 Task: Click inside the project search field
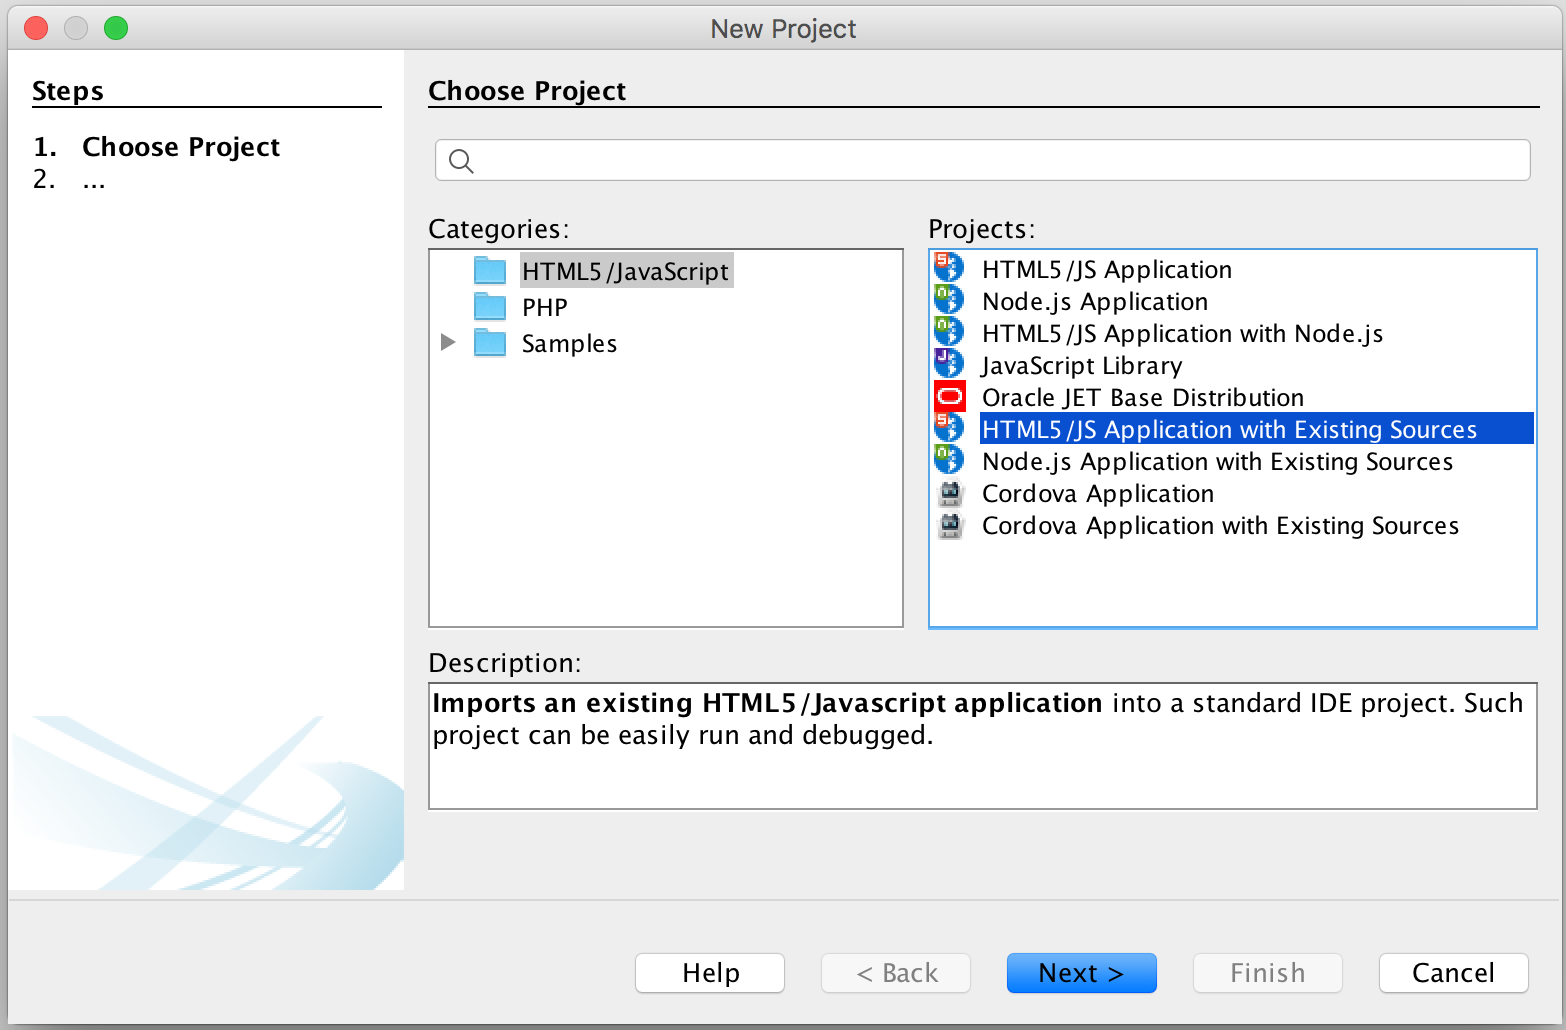click(x=982, y=159)
